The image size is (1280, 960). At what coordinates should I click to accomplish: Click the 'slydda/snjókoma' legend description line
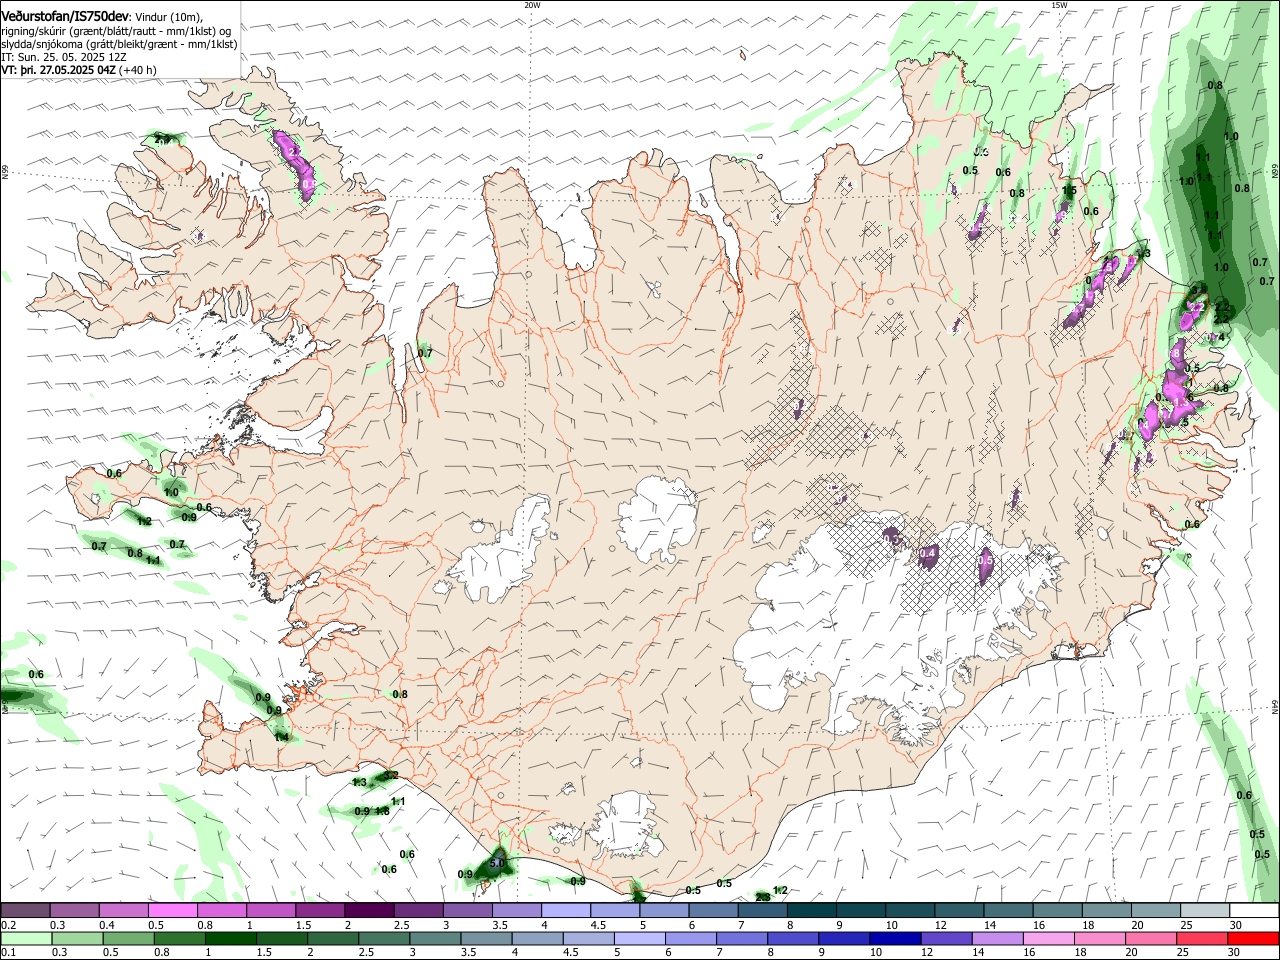point(119,45)
